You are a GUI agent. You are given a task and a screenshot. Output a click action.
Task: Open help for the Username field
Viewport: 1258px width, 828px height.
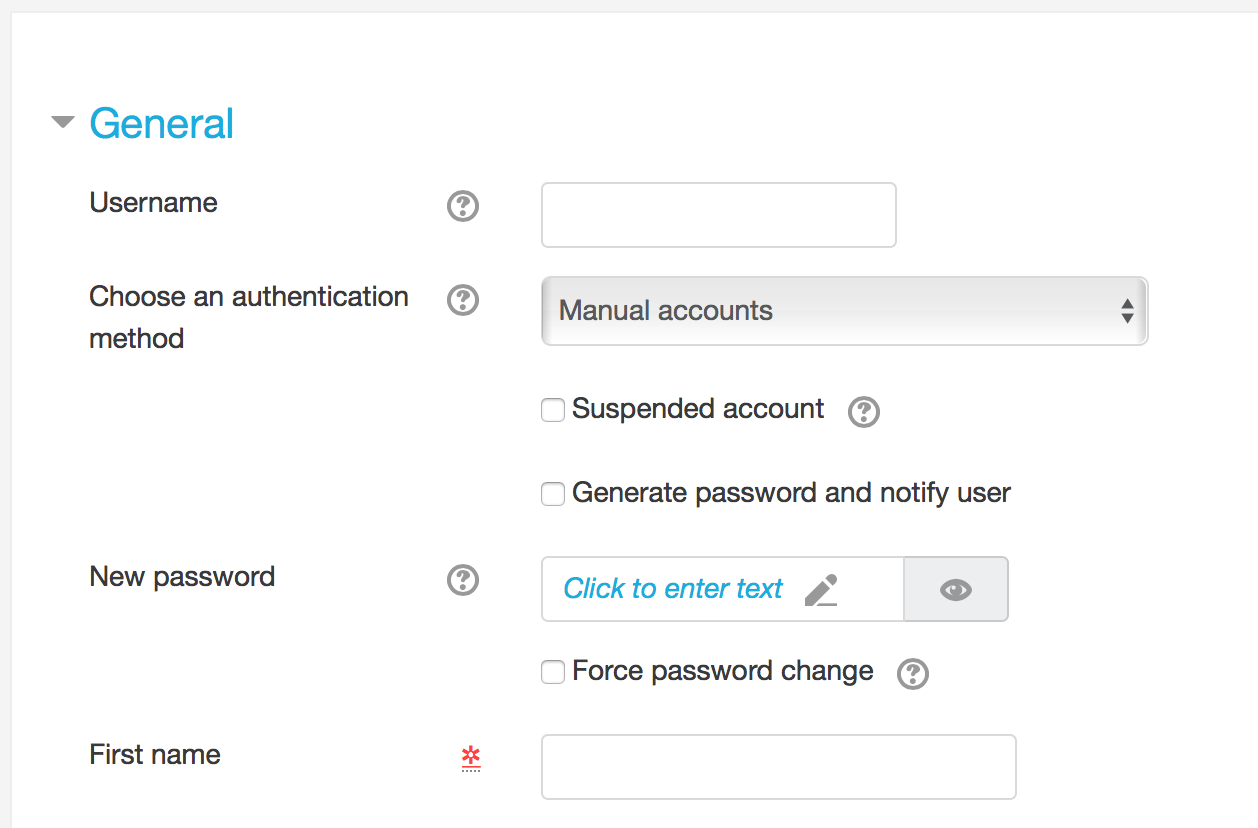(x=462, y=207)
